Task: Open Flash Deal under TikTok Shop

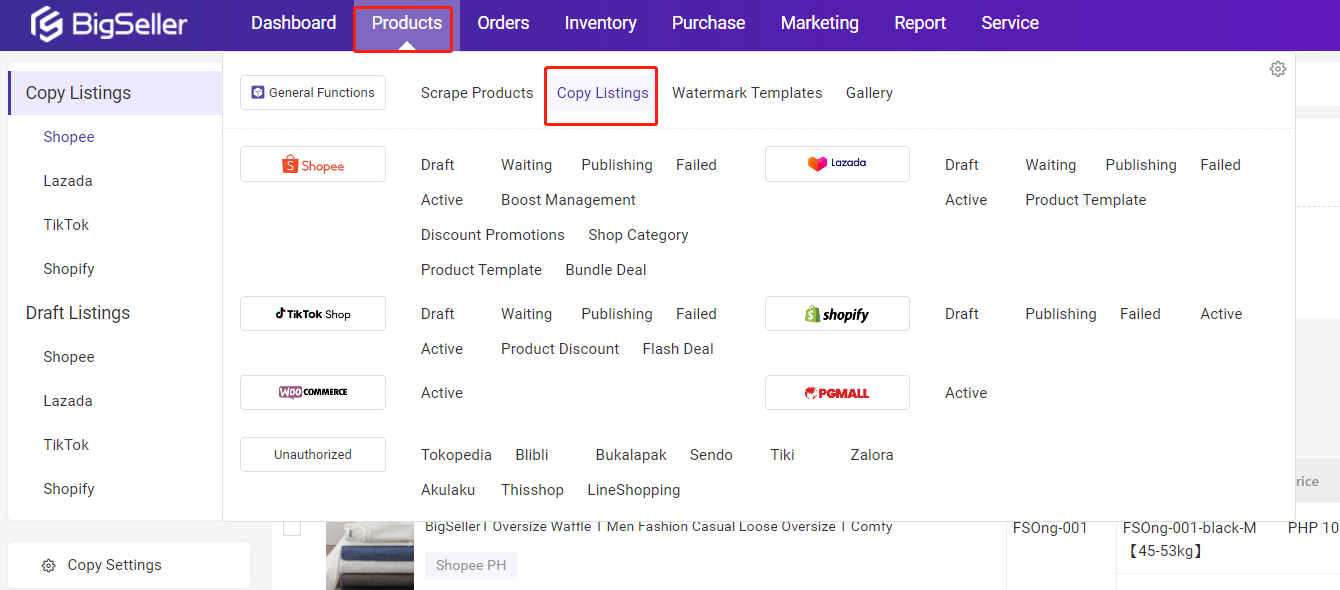Action: [677, 348]
